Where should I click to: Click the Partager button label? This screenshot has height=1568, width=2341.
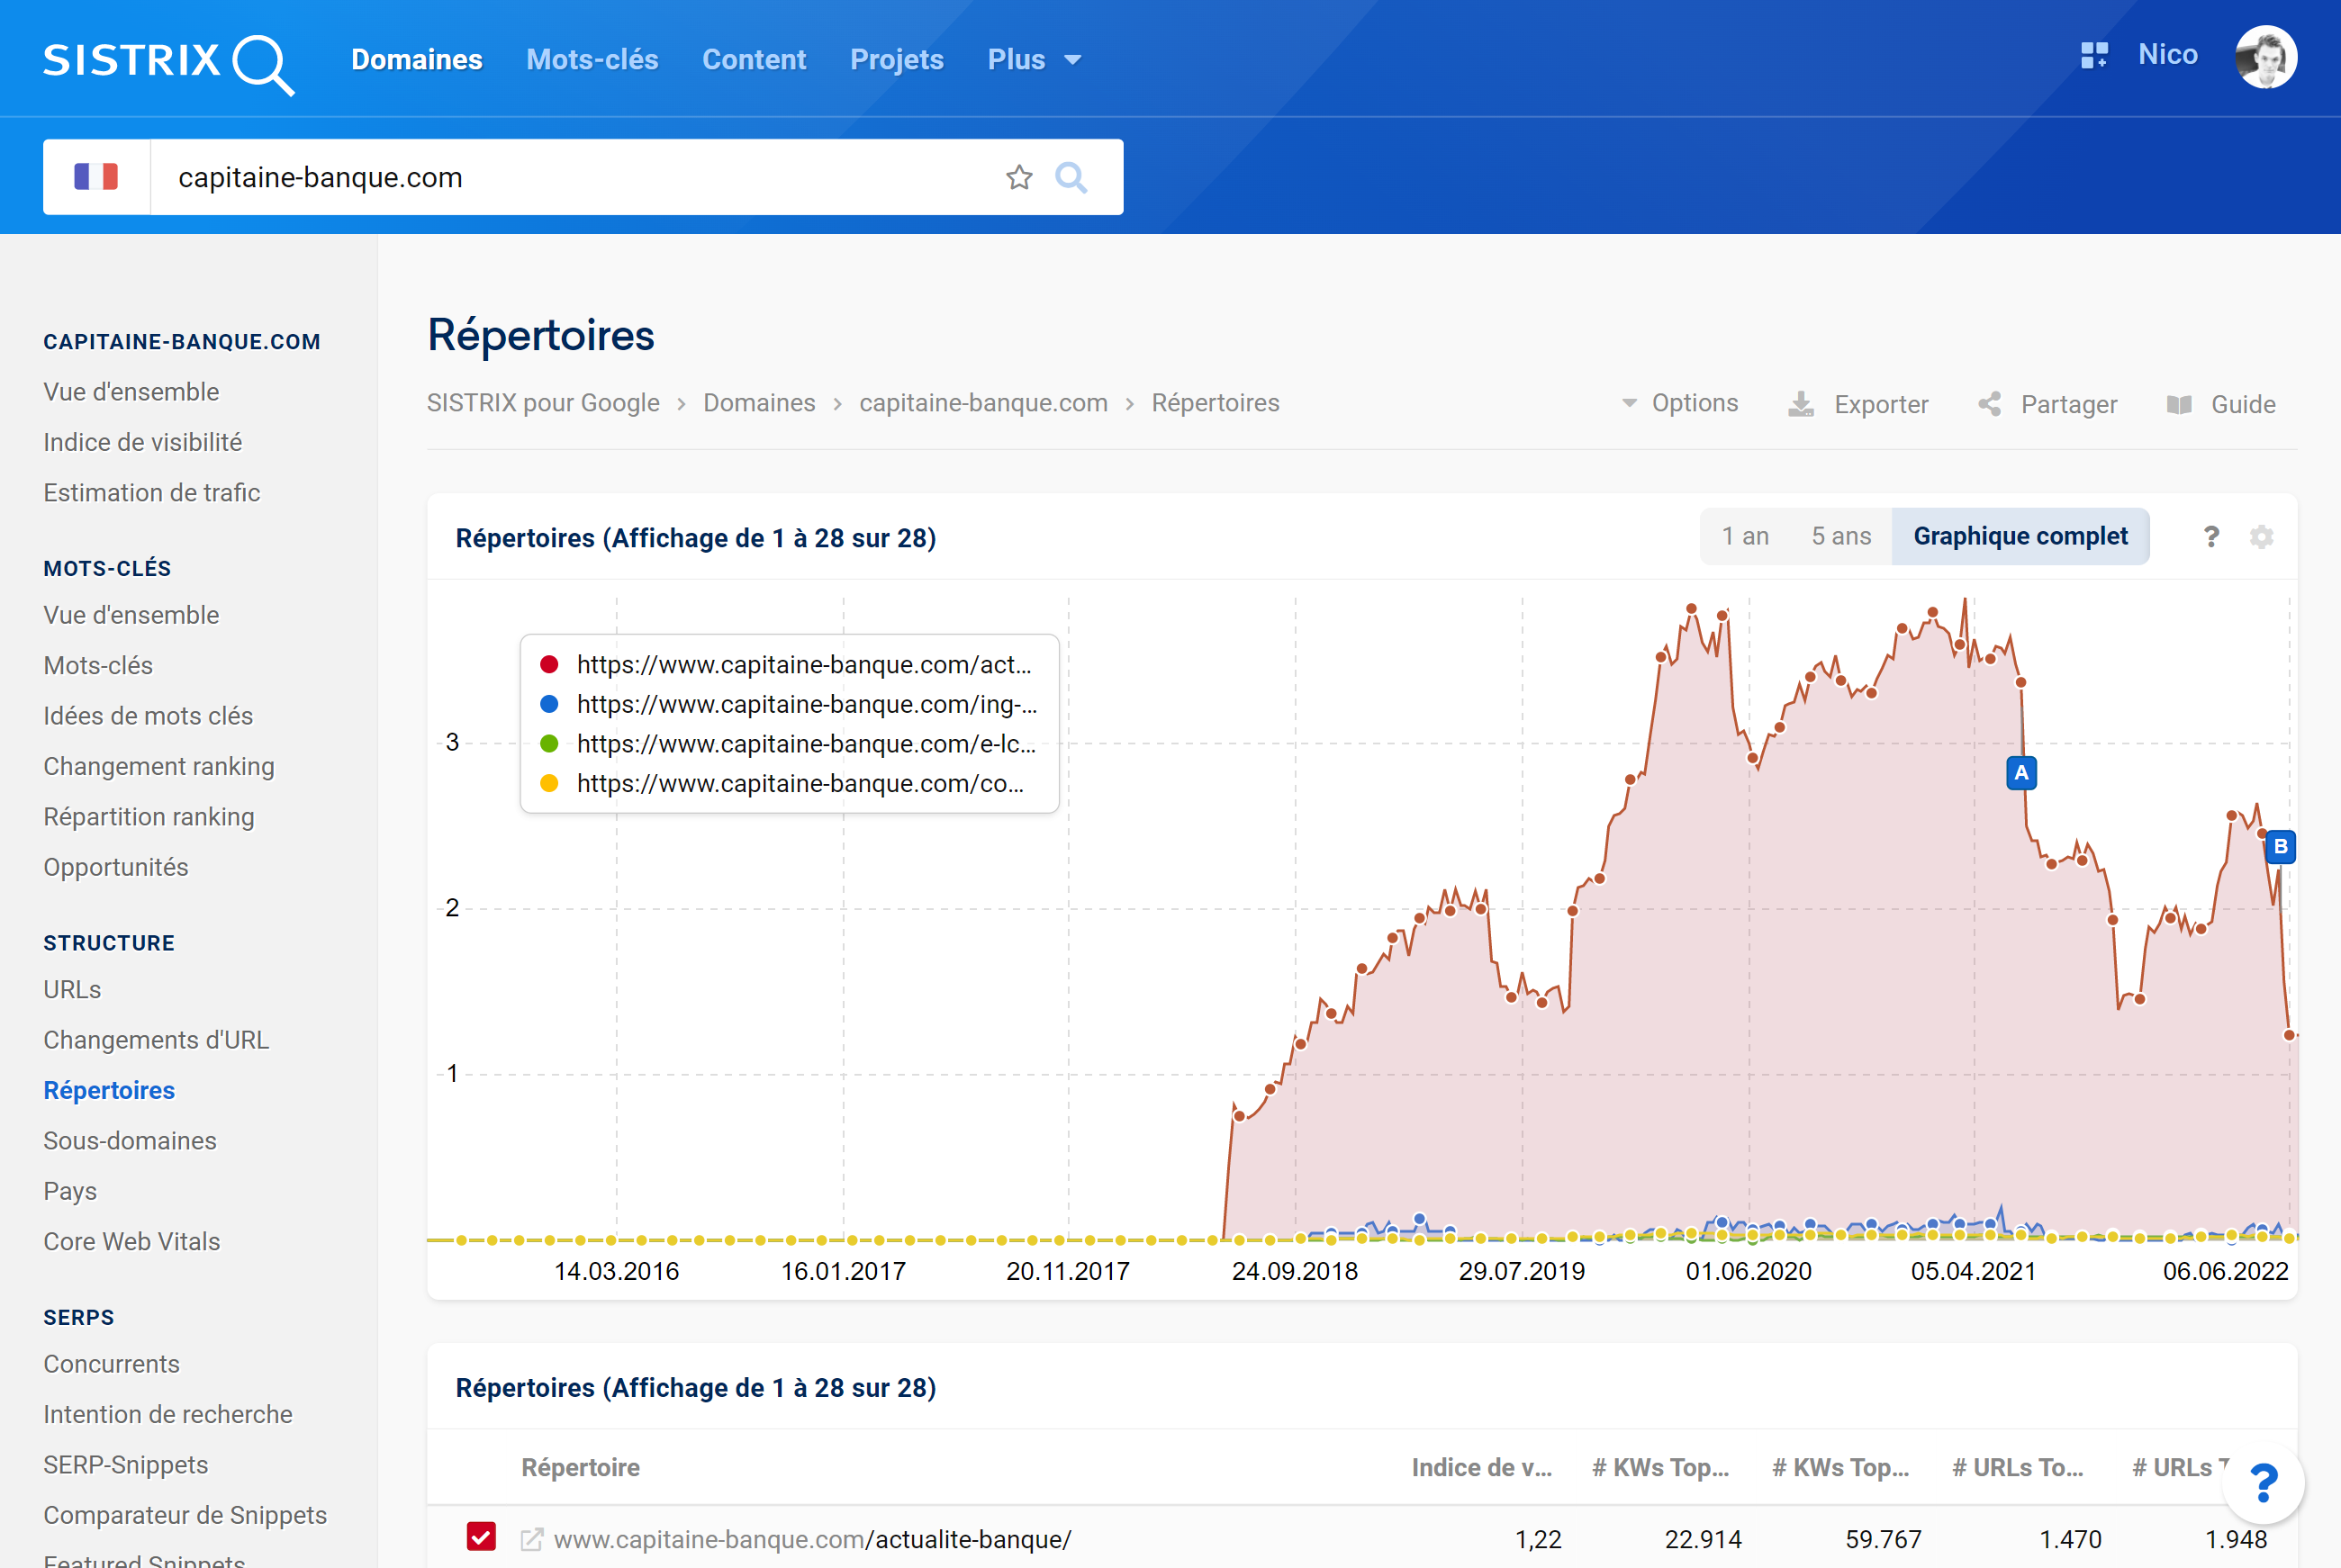click(x=2069, y=404)
